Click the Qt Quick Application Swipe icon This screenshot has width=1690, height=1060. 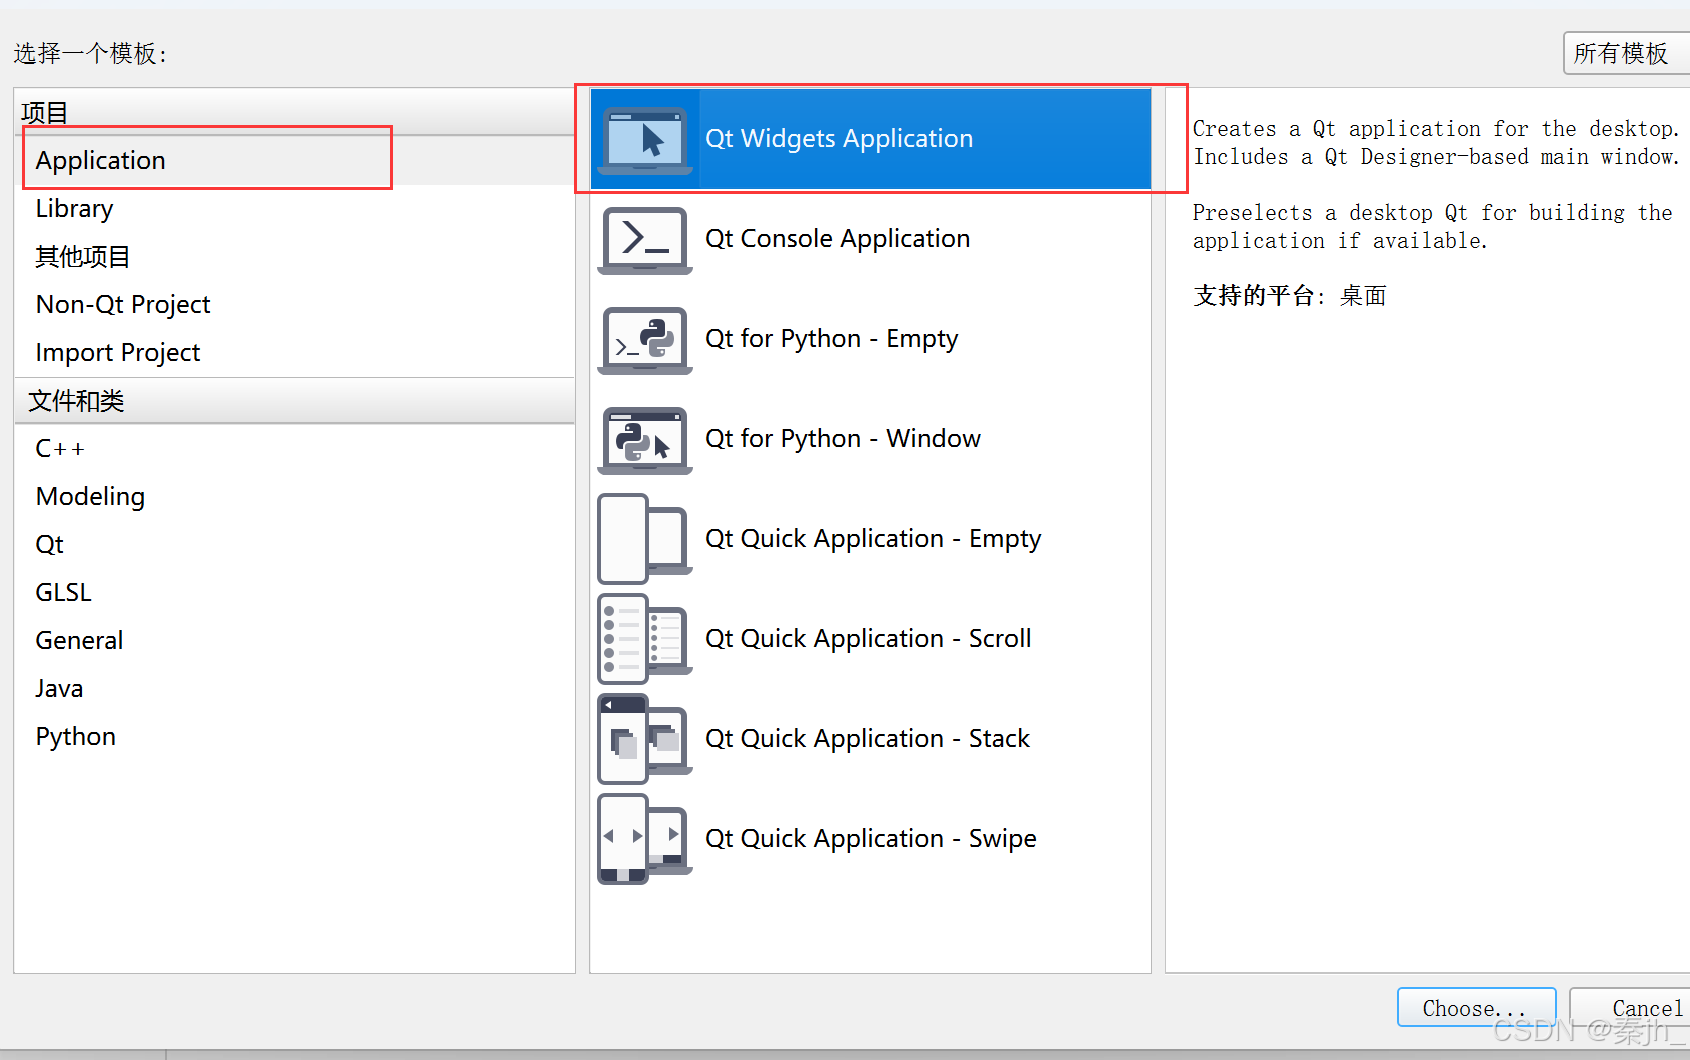click(645, 839)
